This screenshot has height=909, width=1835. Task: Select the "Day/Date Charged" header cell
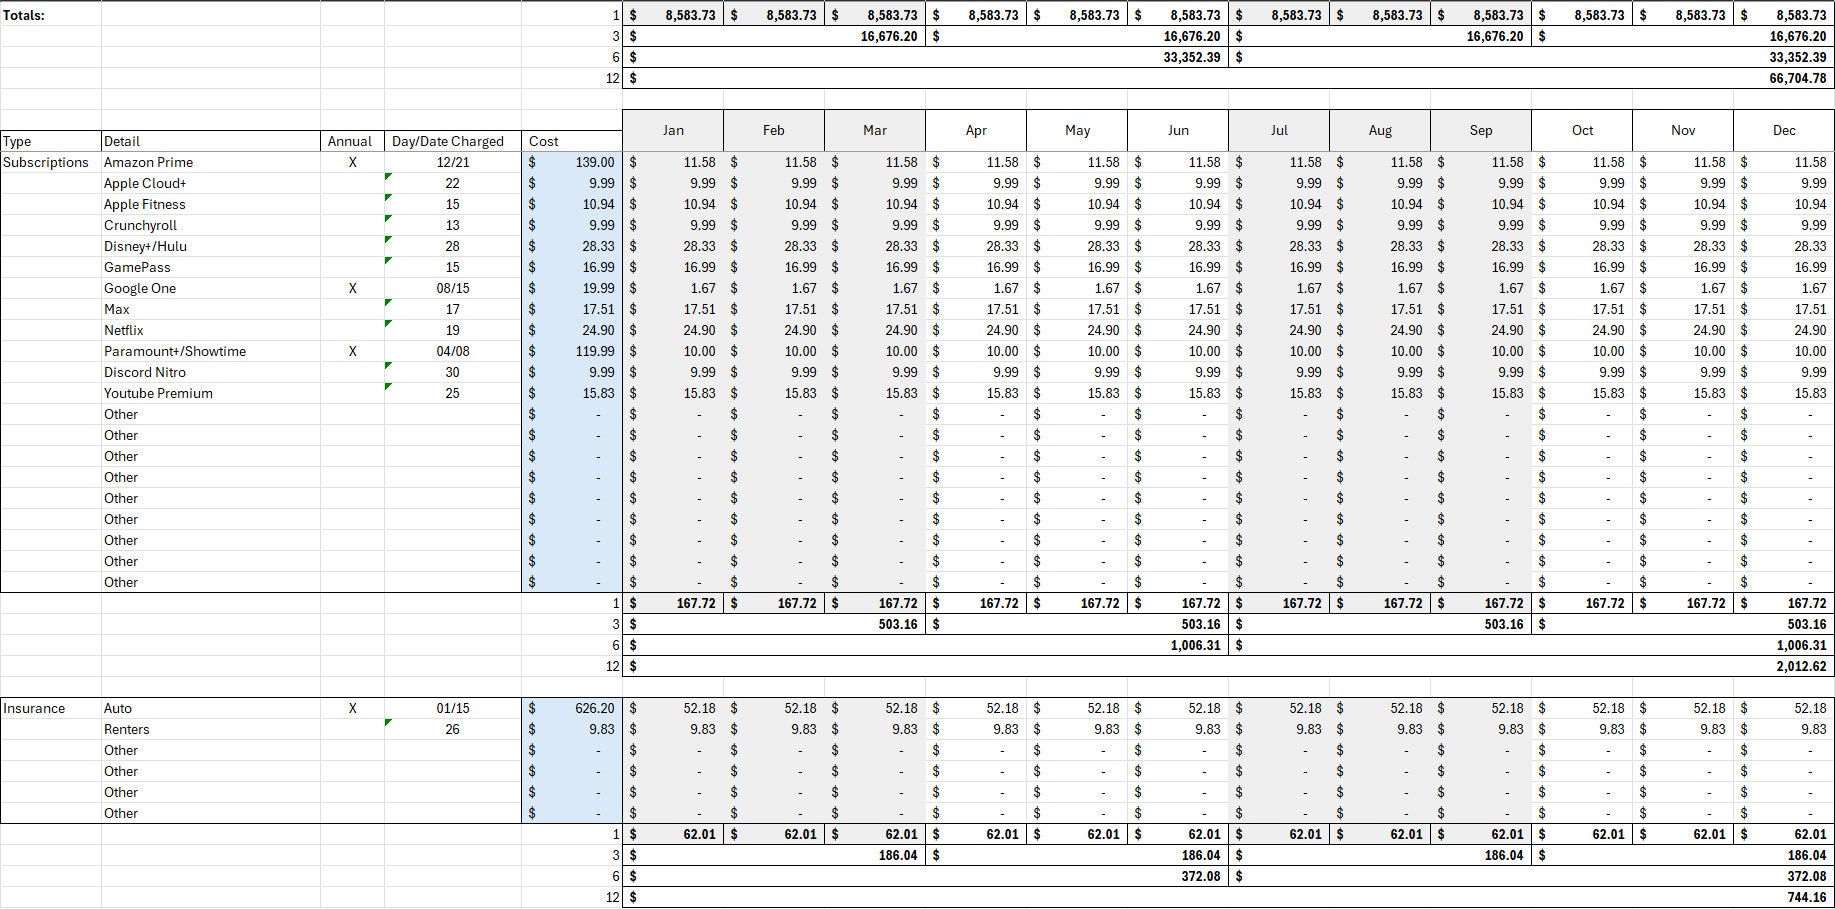tap(452, 141)
